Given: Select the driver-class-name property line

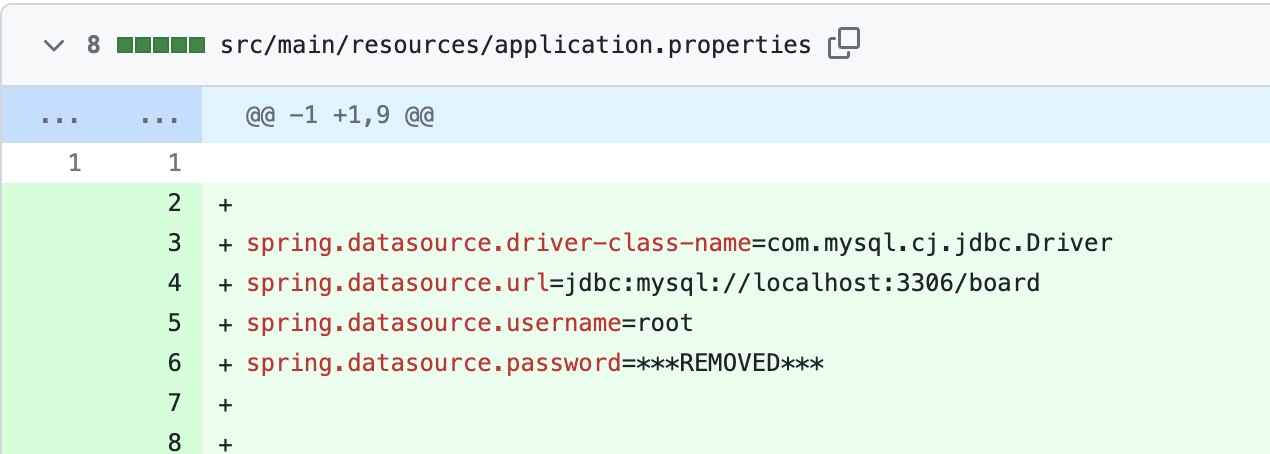Looking at the screenshot, I should (x=679, y=243).
